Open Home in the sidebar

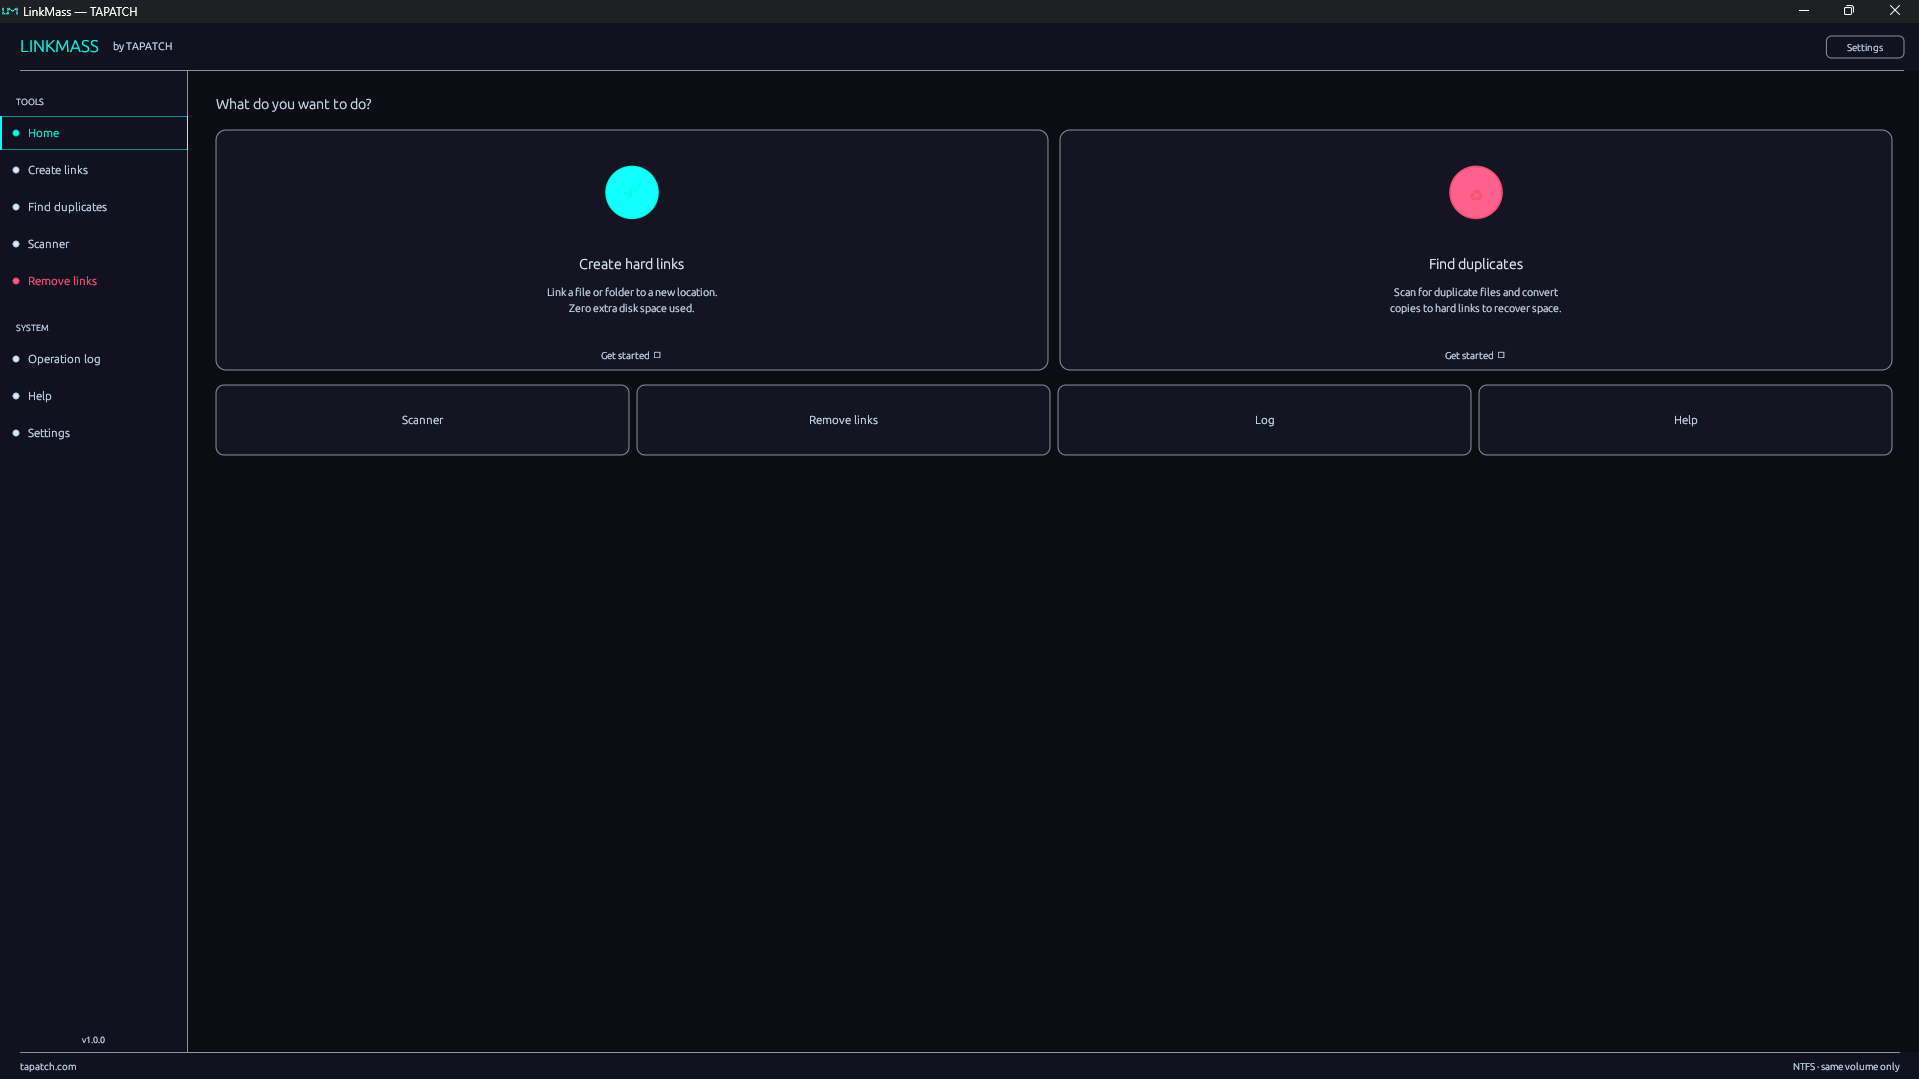point(94,133)
